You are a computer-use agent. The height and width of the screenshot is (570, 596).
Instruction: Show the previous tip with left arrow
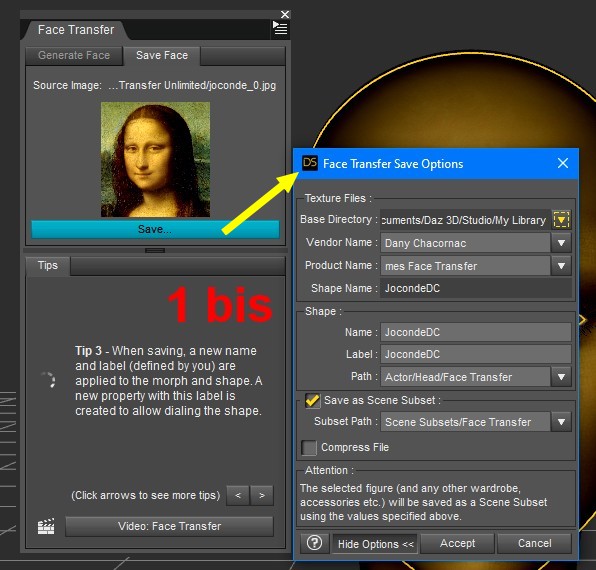coord(238,495)
